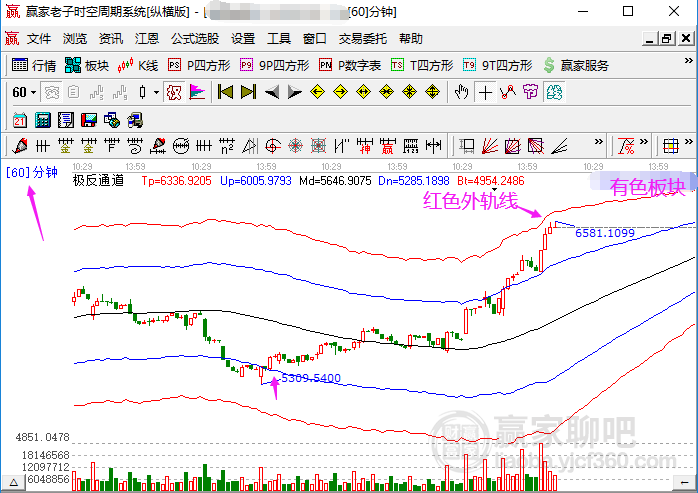
Task: Jump to the last bar
Action: [x=248, y=92]
